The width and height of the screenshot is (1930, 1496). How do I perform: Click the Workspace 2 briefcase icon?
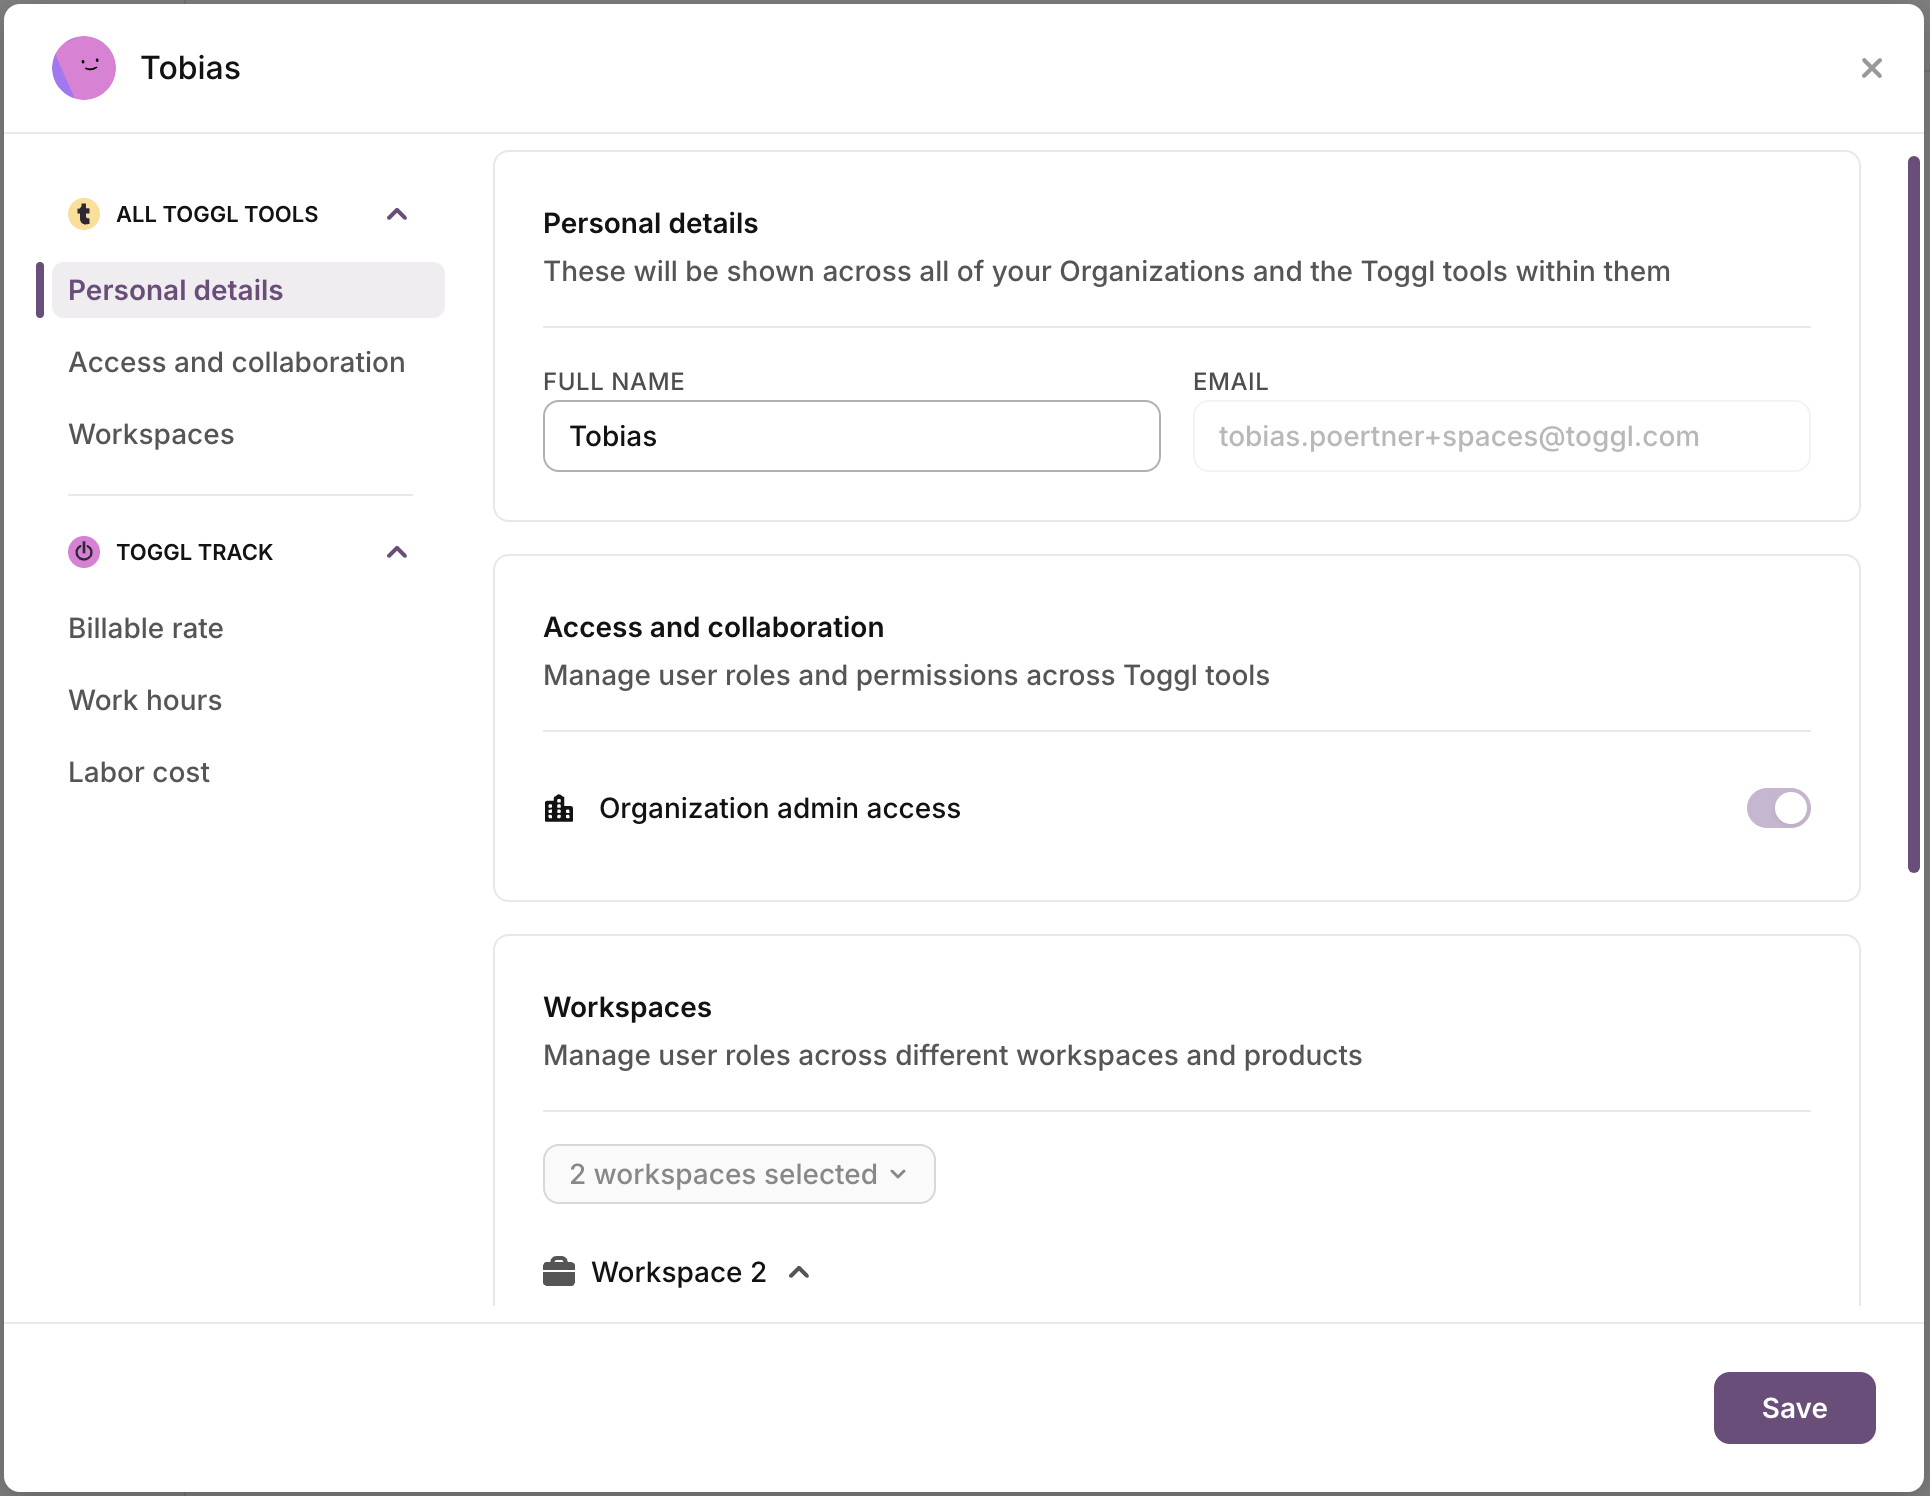[559, 1272]
